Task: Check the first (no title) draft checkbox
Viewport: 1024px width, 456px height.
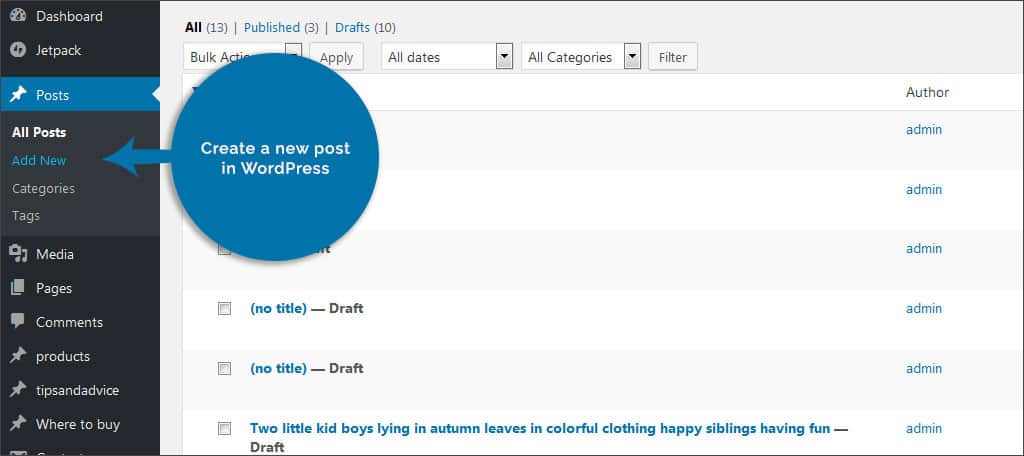Action: click(224, 309)
